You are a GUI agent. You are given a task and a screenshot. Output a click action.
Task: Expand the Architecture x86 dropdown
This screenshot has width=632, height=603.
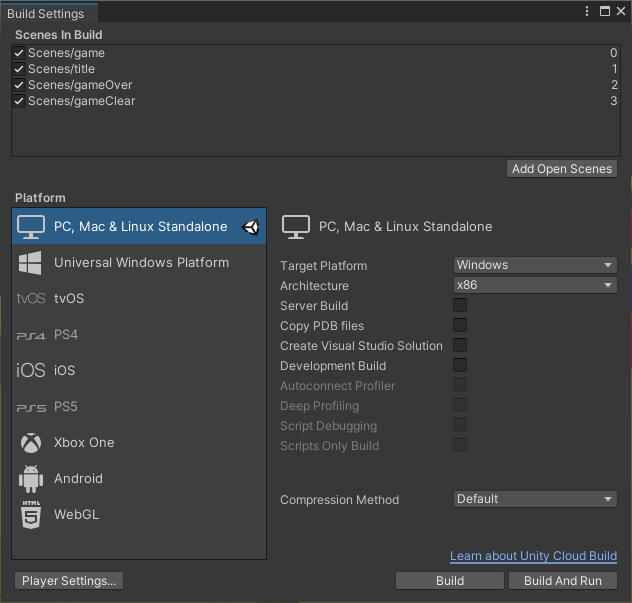(x=535, y=285)
